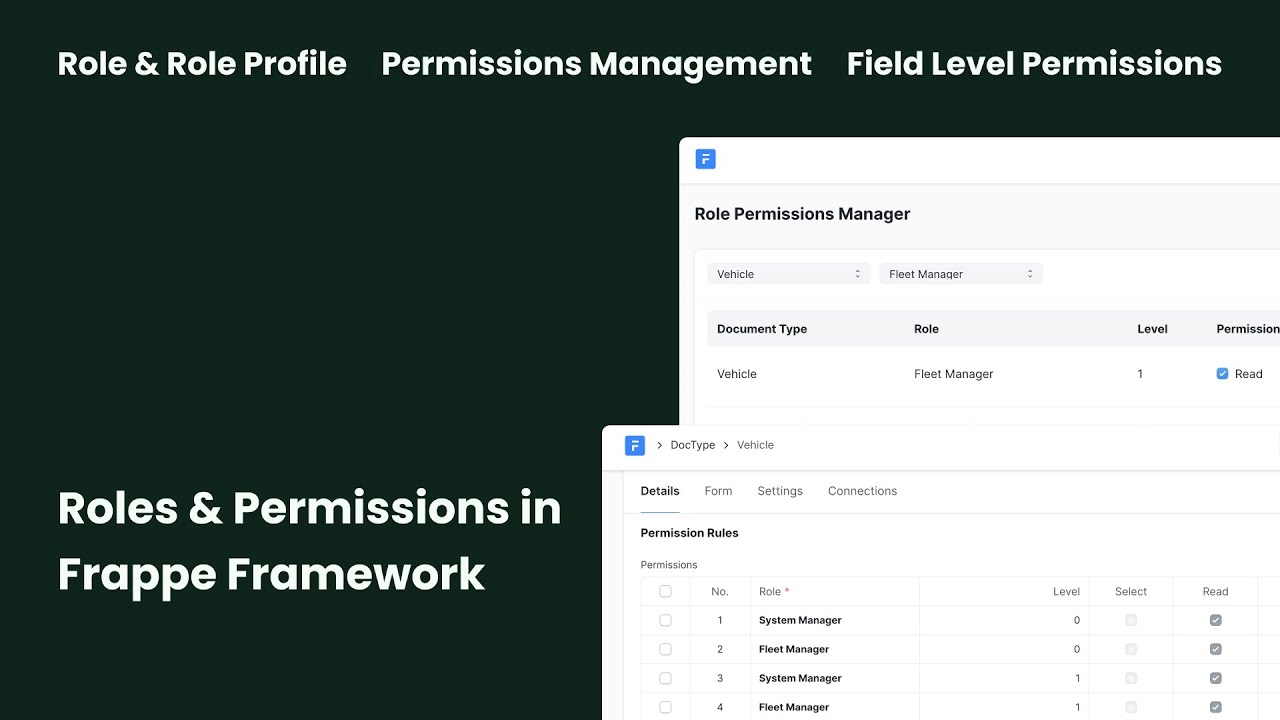Click Level column header in Permissions grid
Screen dimensions: 1280x720
point(1066,592)
